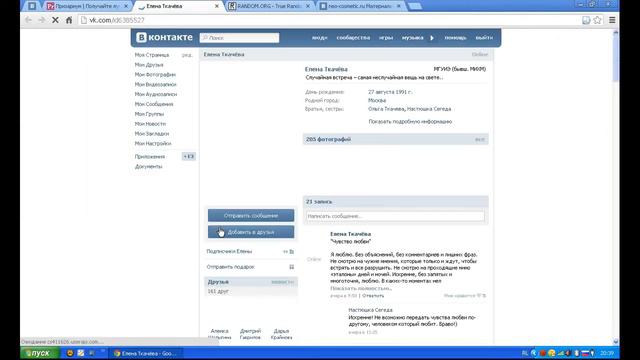
Task: Click first quick-launch icon beside Пуск
Action: point(70,353)
